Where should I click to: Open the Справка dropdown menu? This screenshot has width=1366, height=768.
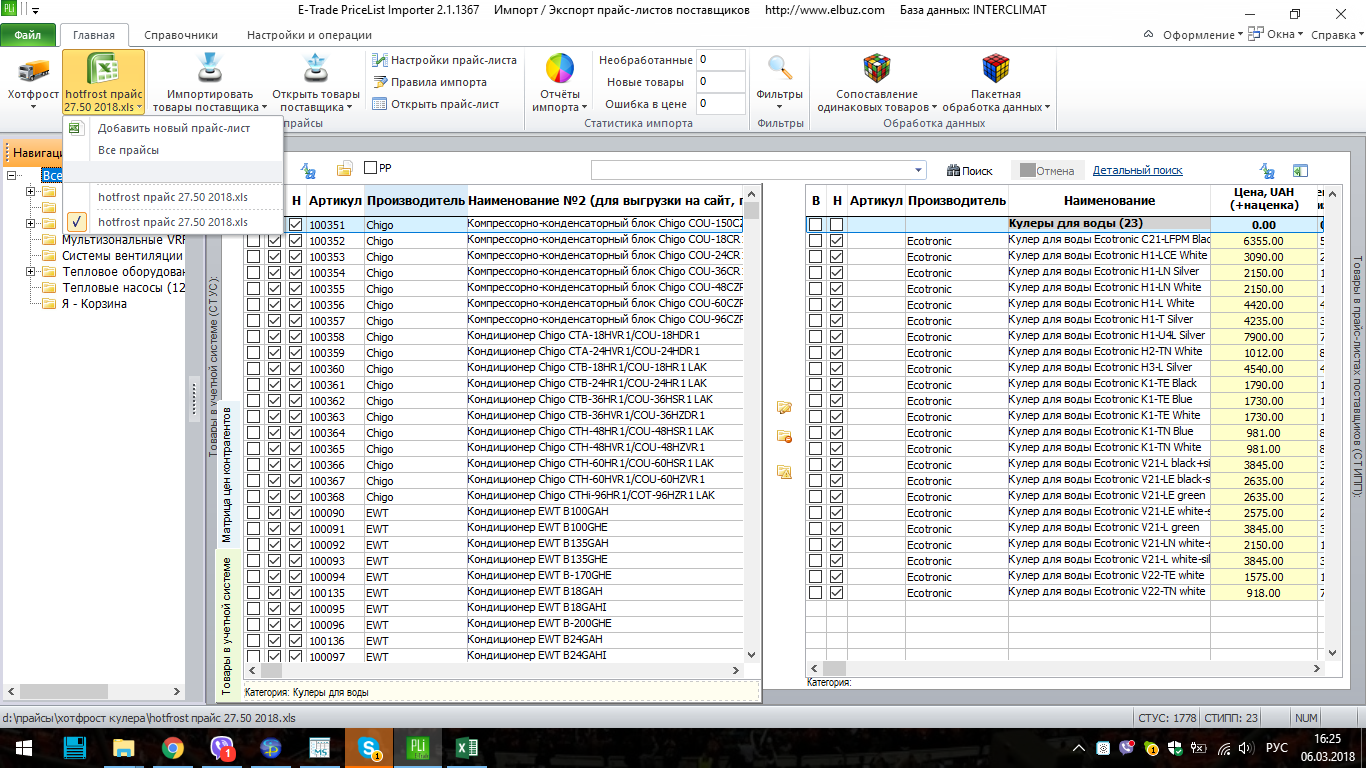click(x=1337, y=34)
